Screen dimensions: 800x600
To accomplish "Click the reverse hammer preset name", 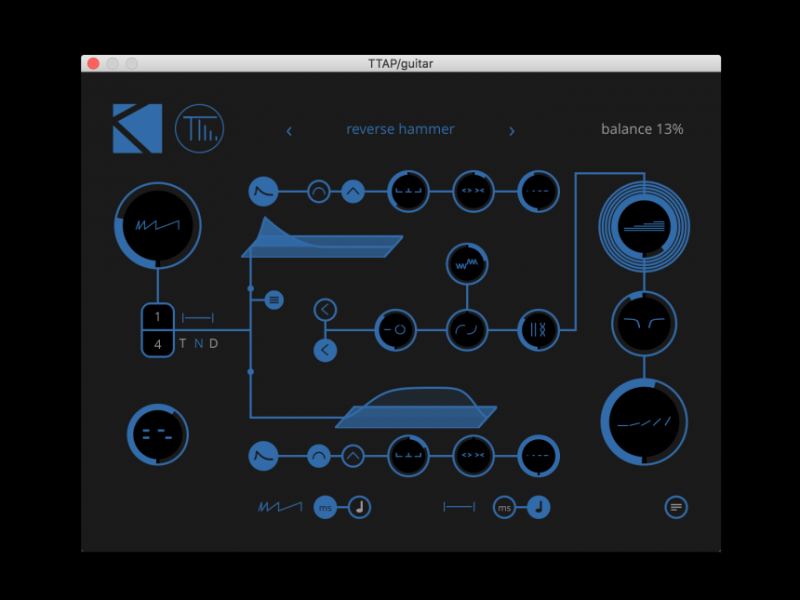I will coord(400,129).
